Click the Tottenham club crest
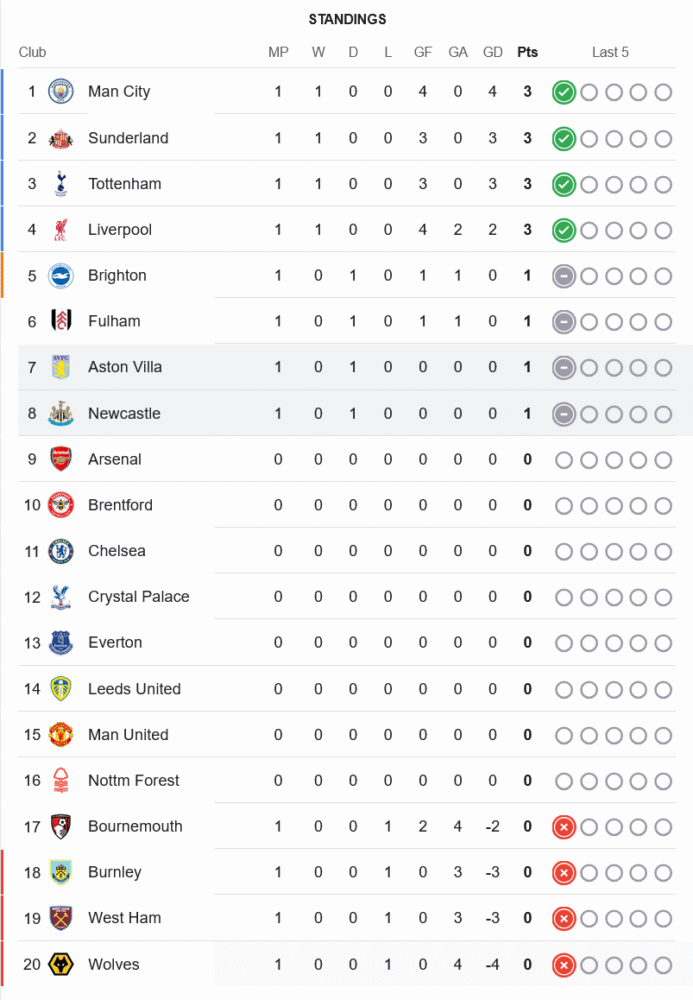The image size is (693, 1000). 61,184
